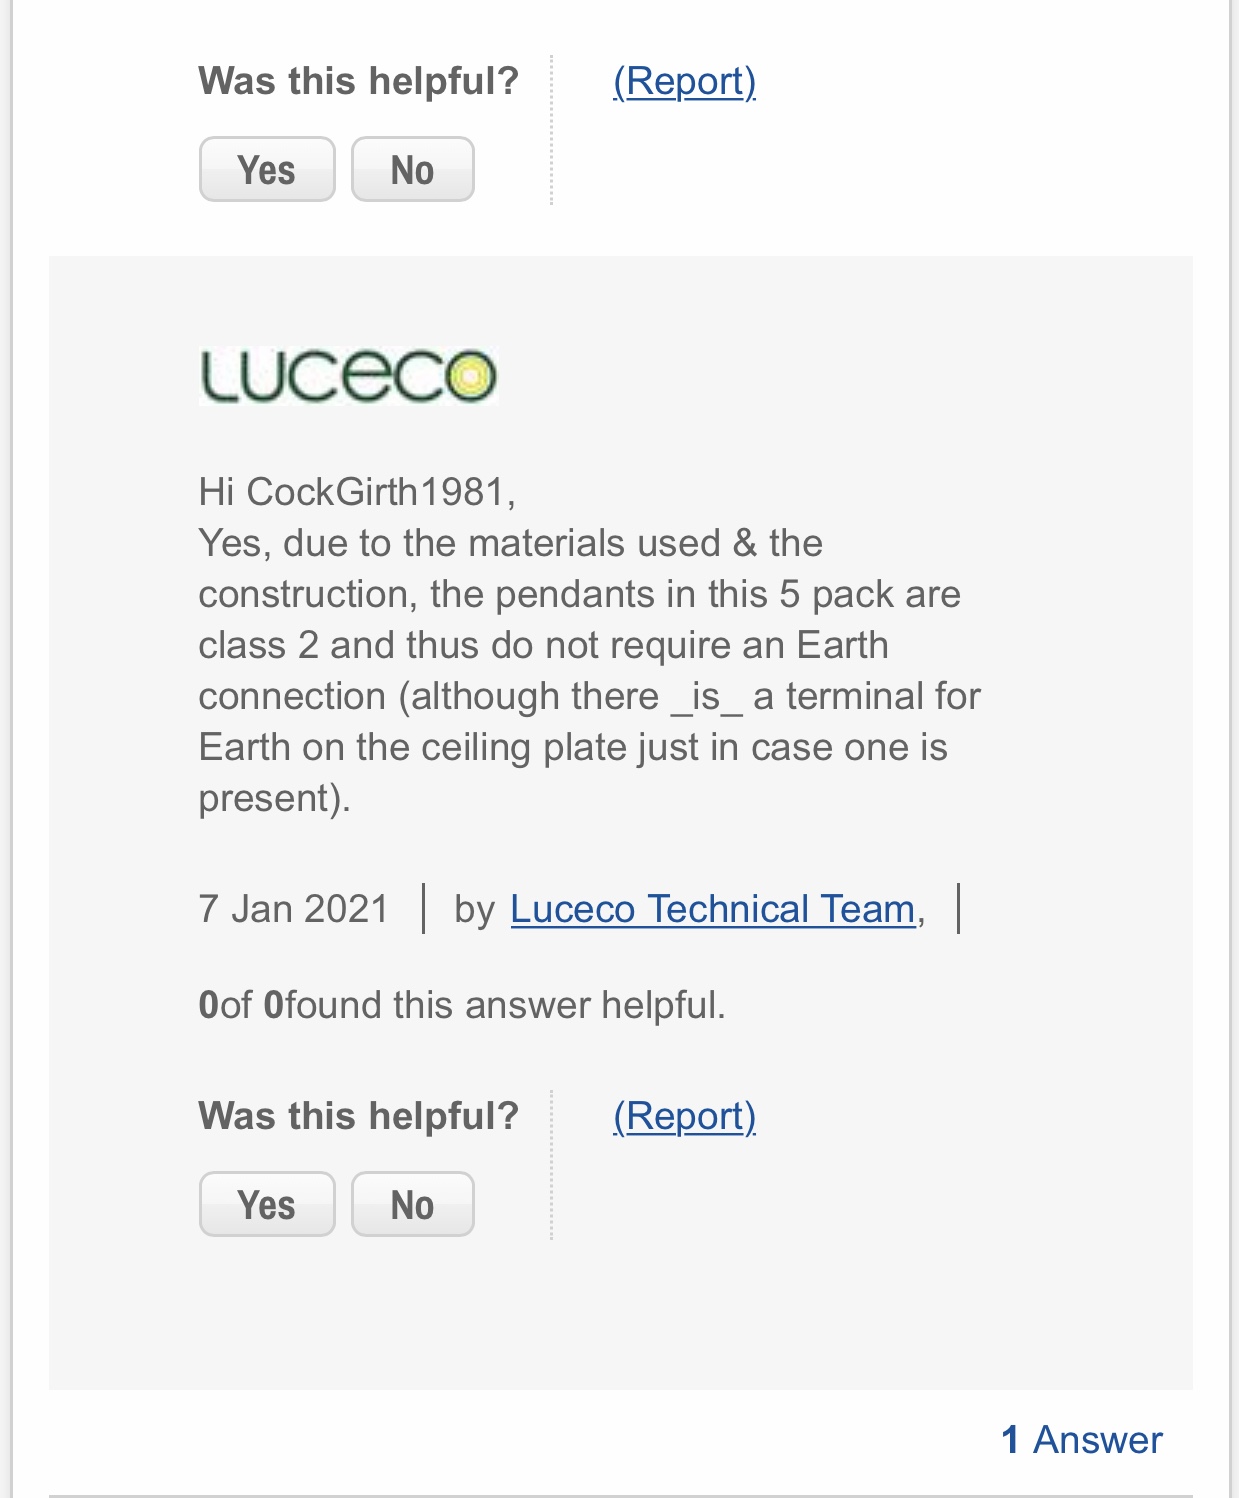The image size is (1239, 1498).
Task: Select the 'found this answer helpful' count text
Action: [462, 1005]
